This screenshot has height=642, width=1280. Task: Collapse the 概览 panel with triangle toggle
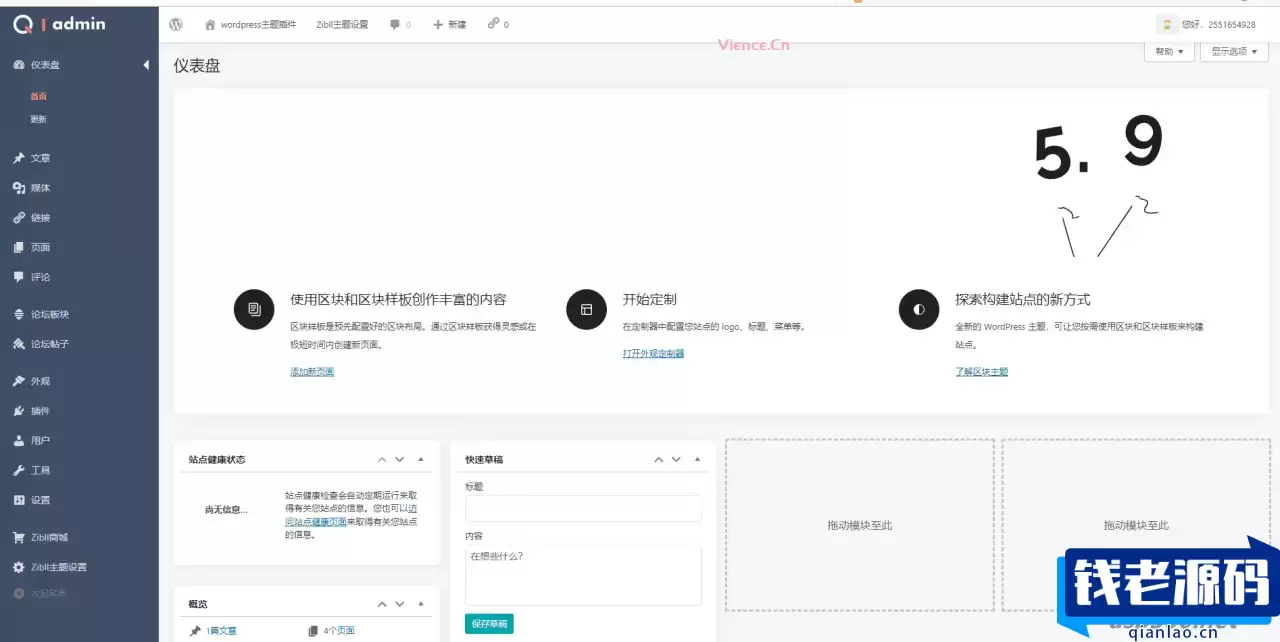click(421, 604)
